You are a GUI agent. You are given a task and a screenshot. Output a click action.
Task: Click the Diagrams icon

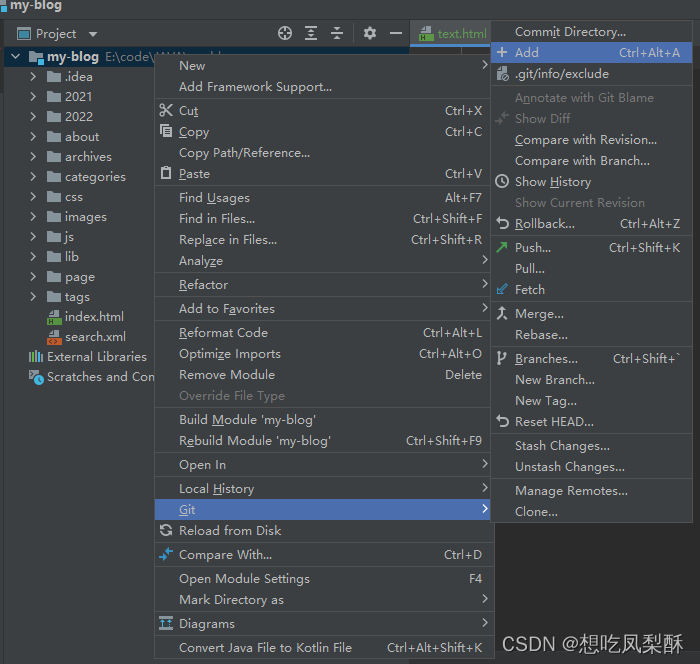tap(166, 623)
